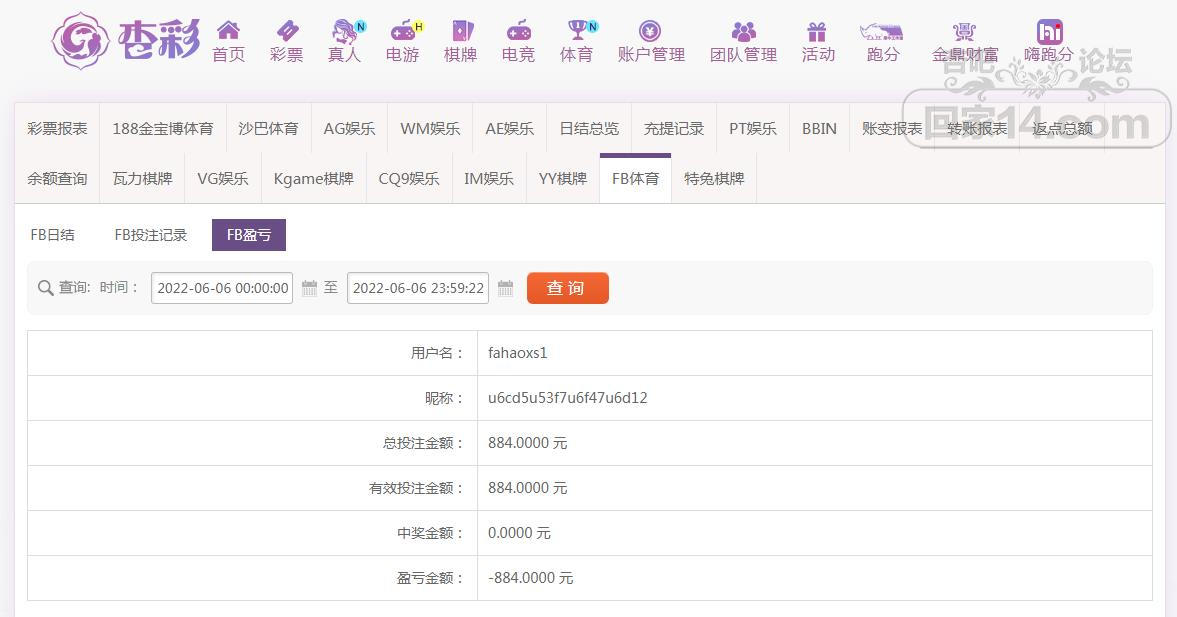Click the 首页 home icon

228,31
